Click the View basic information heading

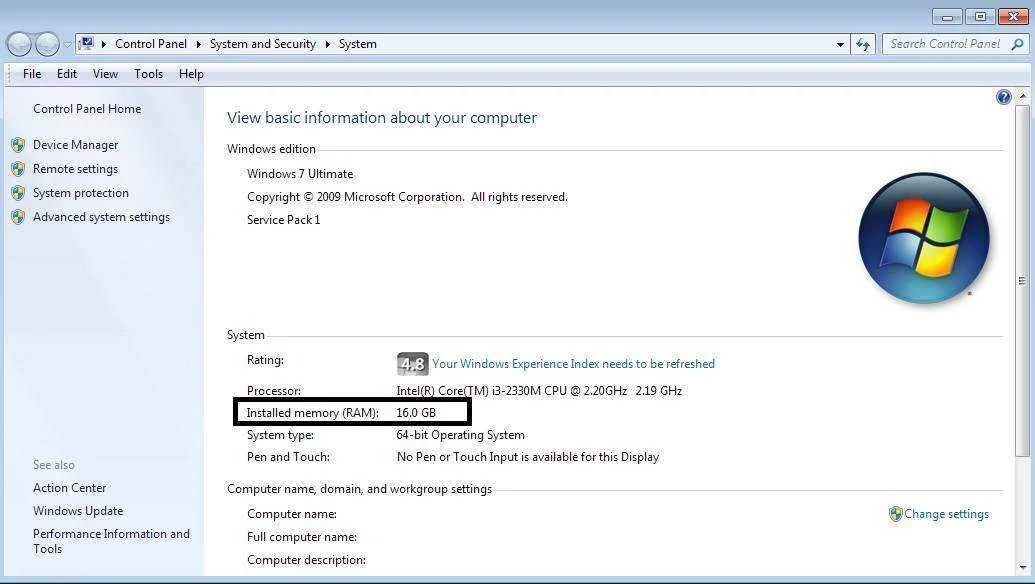point(382,117)
